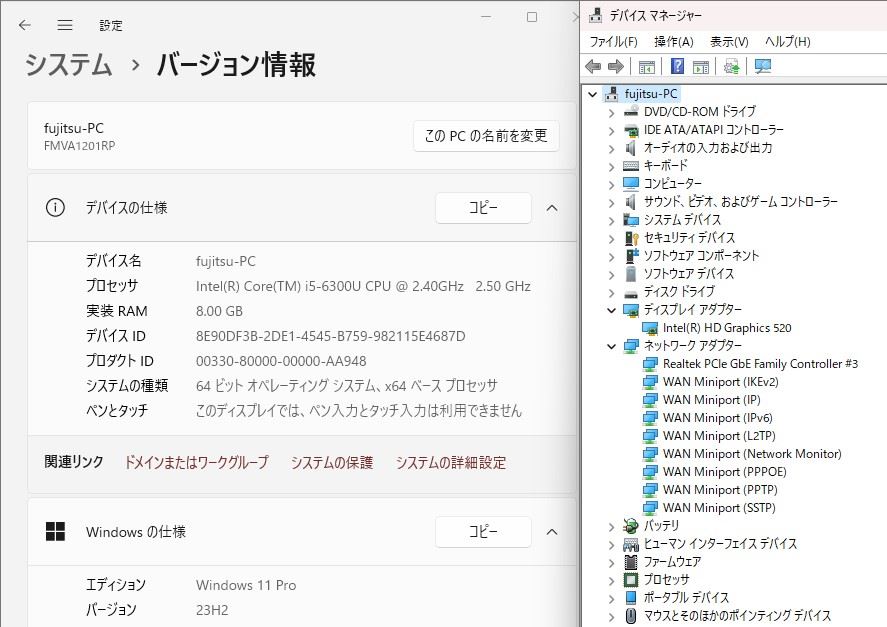Viewport: 887px width, 627px height.
Task: Expand the ポータブル デバイス tree node
Action: (x=612, y=599)
